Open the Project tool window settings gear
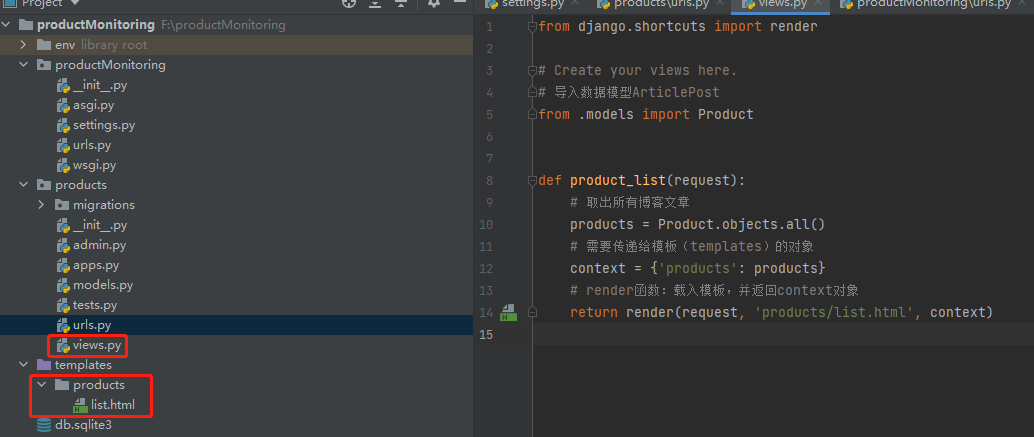 433,3
